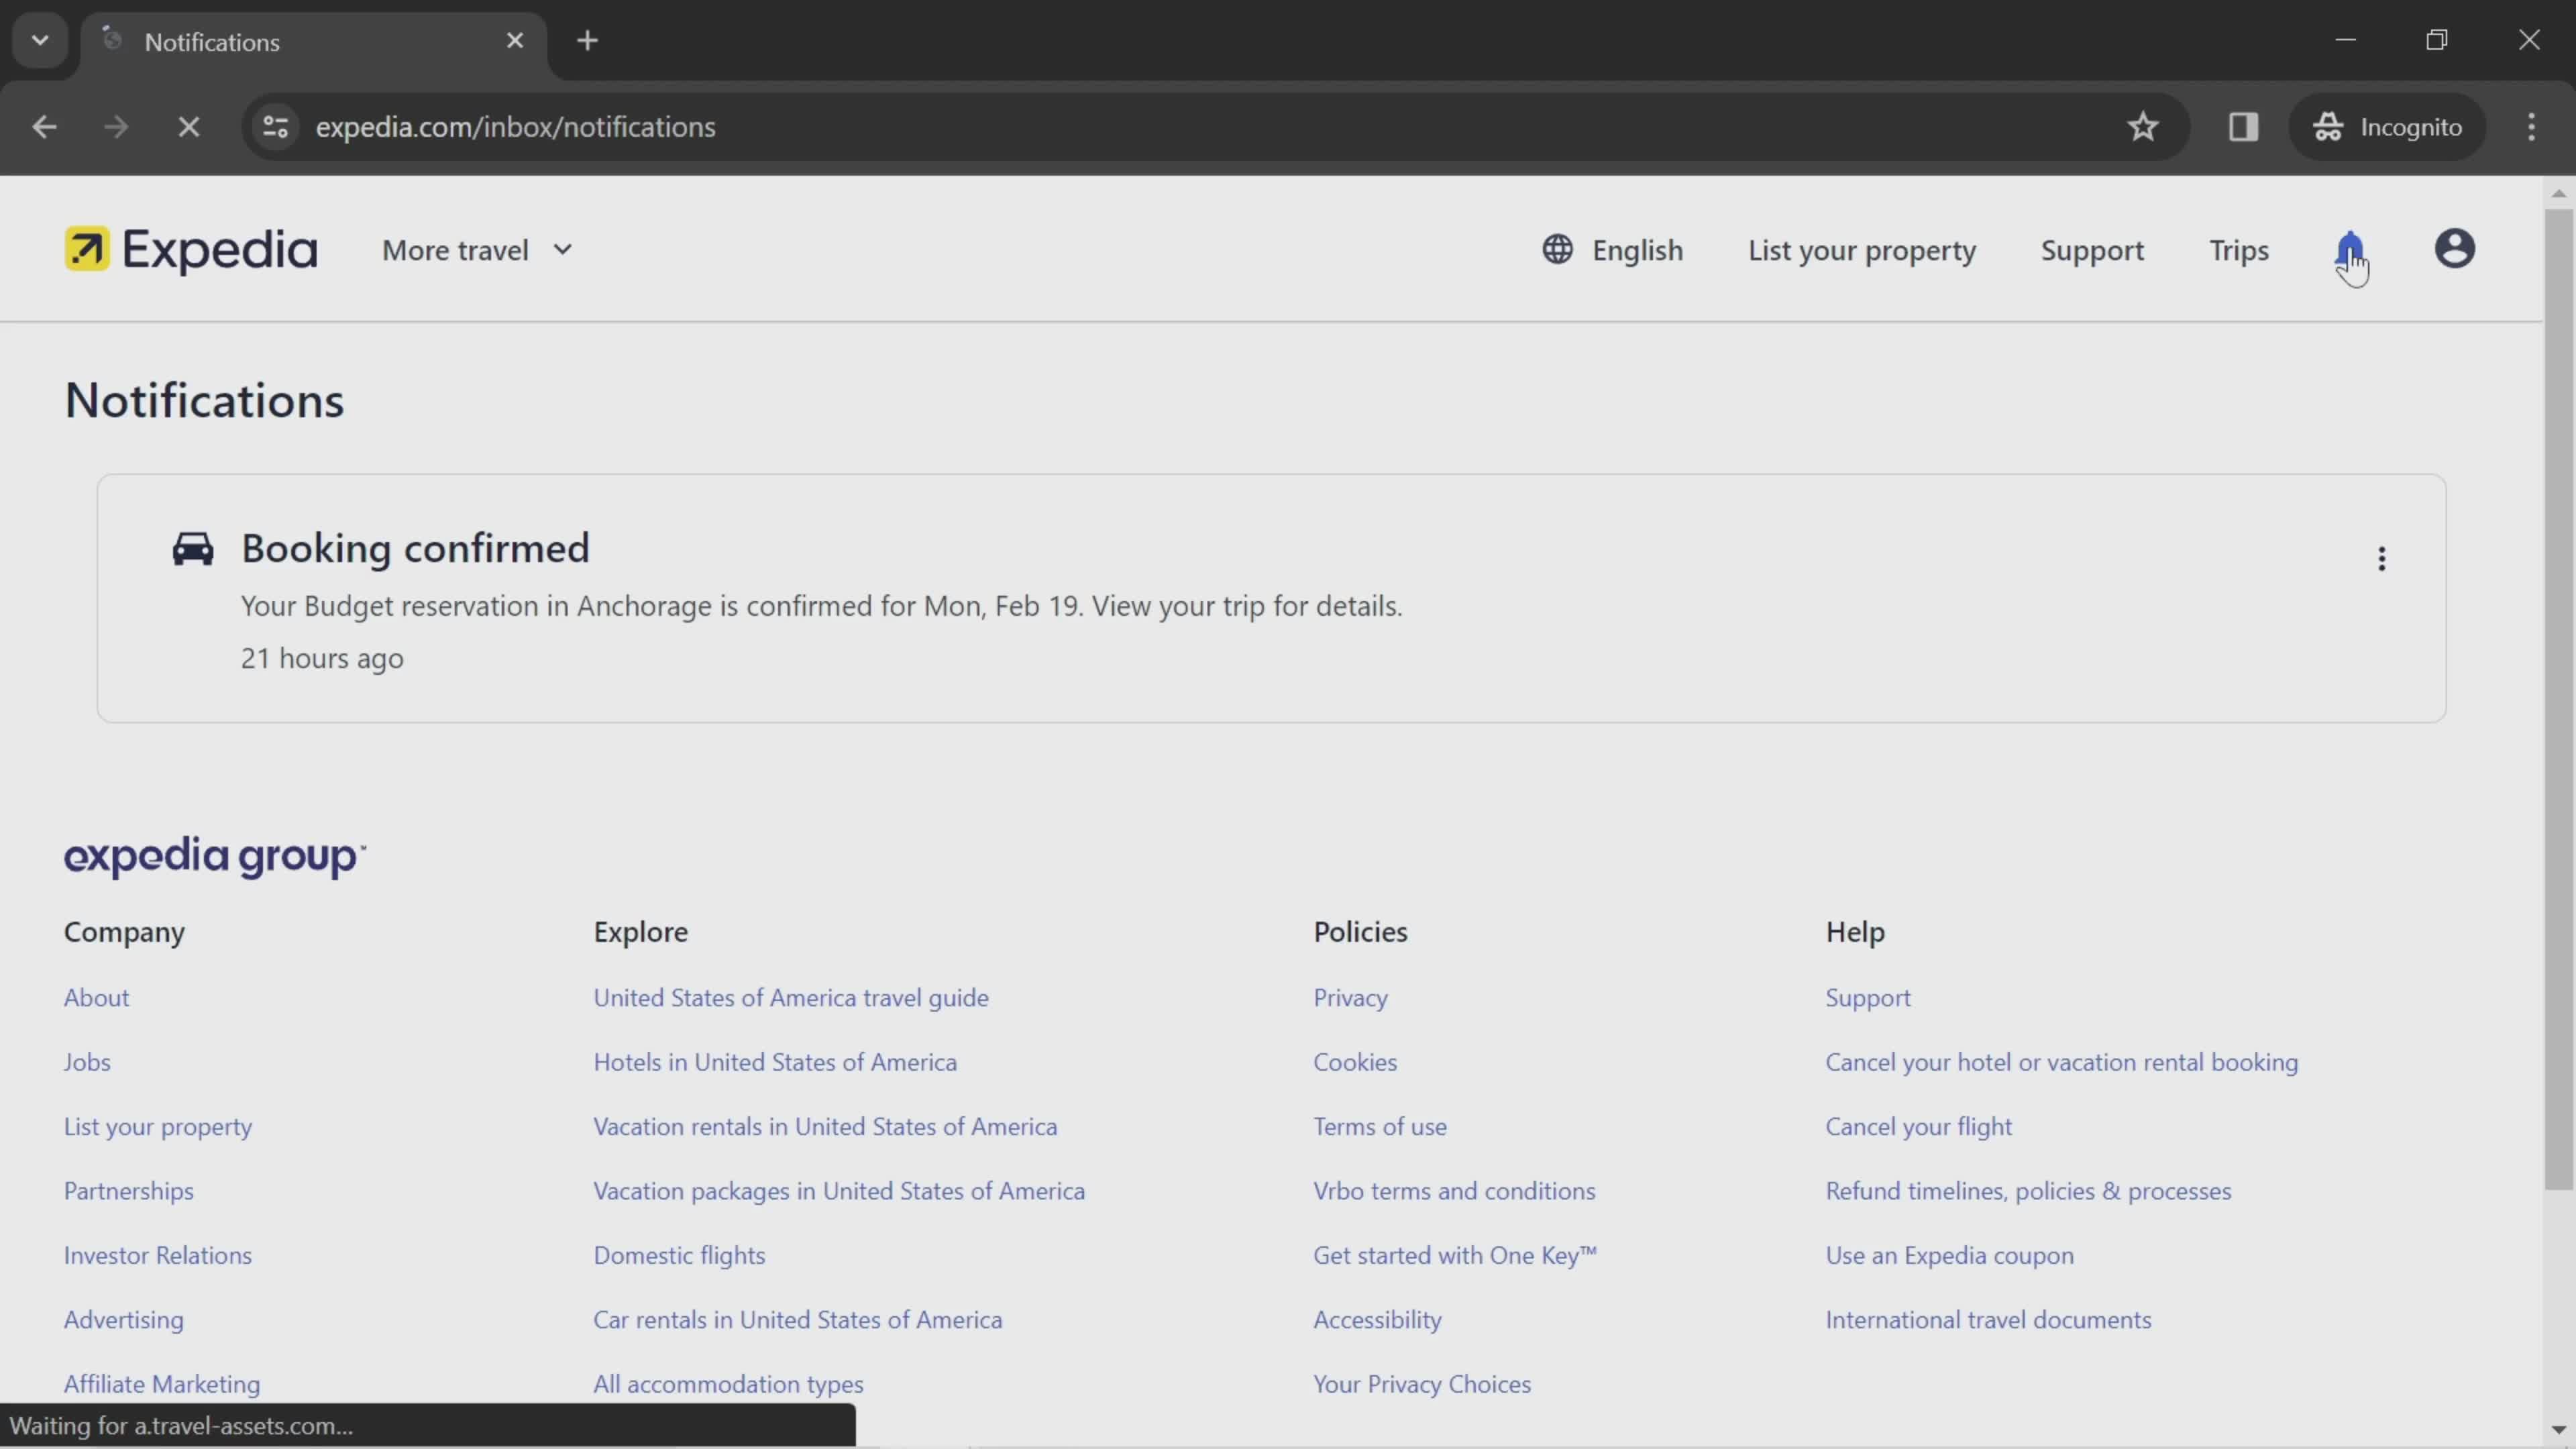Open Use an Expedia coupon link

[1949, 1255]
